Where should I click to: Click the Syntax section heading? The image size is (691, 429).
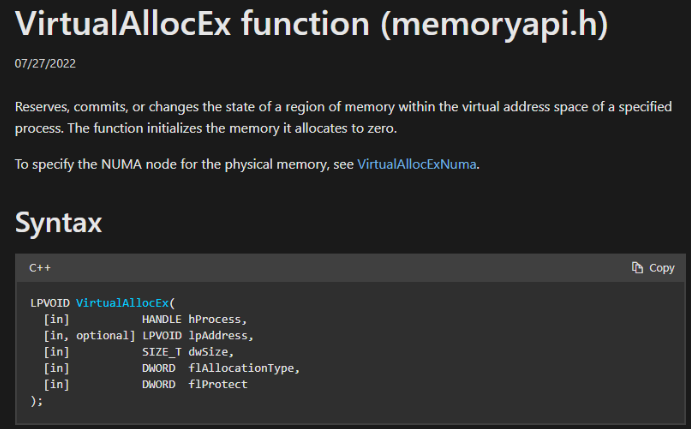point(58,222)
